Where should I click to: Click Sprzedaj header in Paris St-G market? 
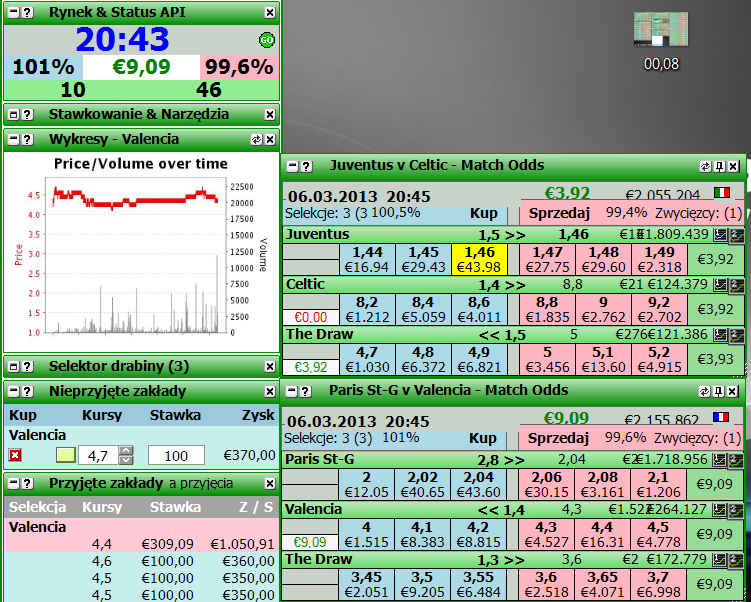coord(558,438)
